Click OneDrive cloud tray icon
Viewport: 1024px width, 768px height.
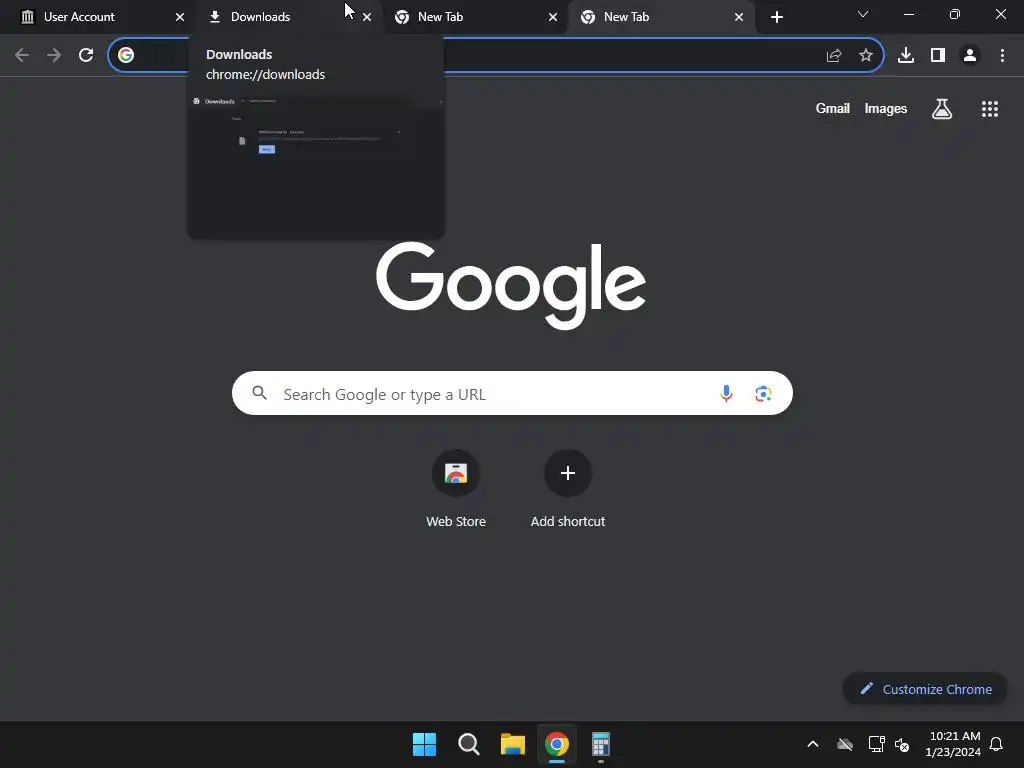tap(845, 744)
